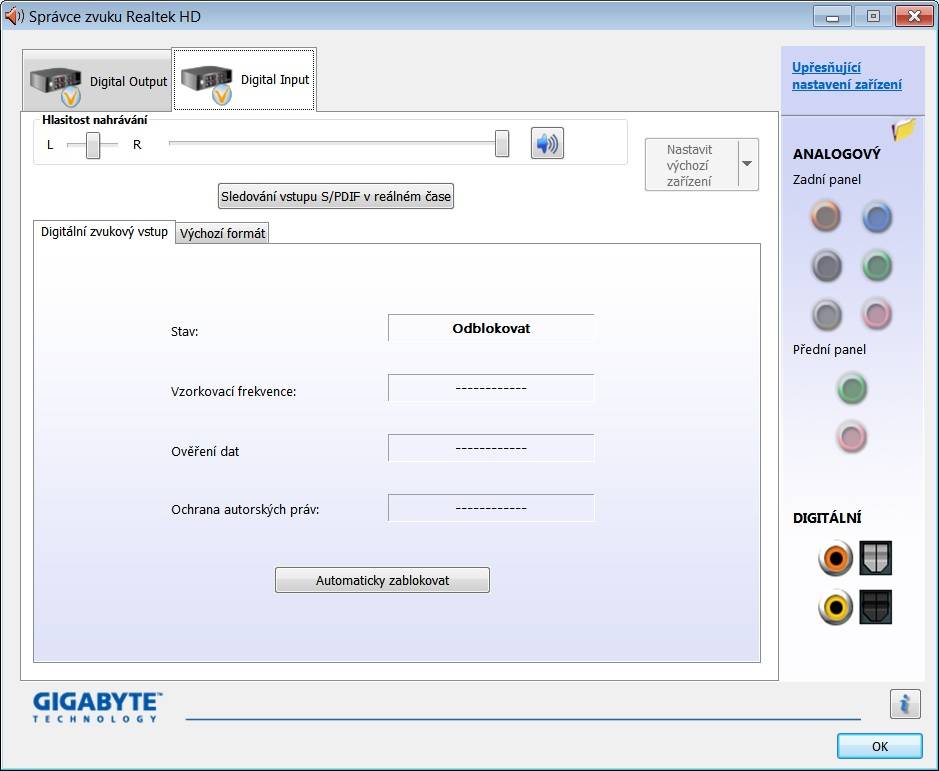Click the Realtek speaker icon in title bar
The width and height of the screenshot is (939, 771).
pyautogui.click(x=13, y=16)
